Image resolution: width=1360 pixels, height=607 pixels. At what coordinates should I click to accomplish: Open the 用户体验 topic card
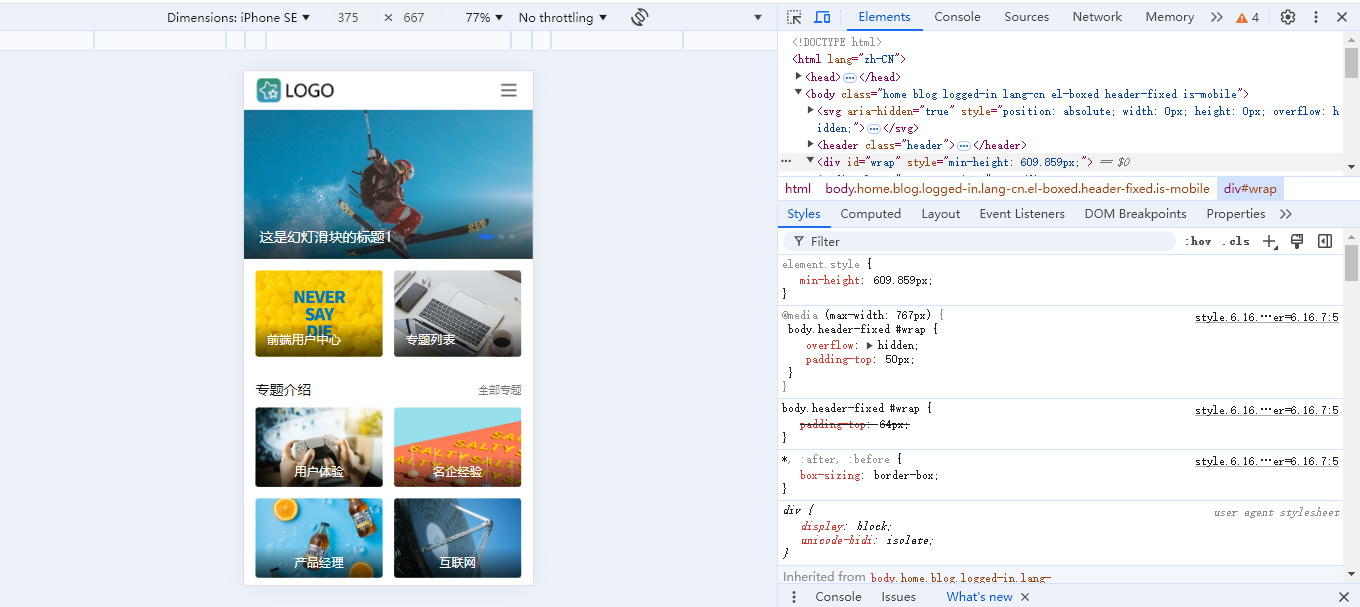(319, 447)
